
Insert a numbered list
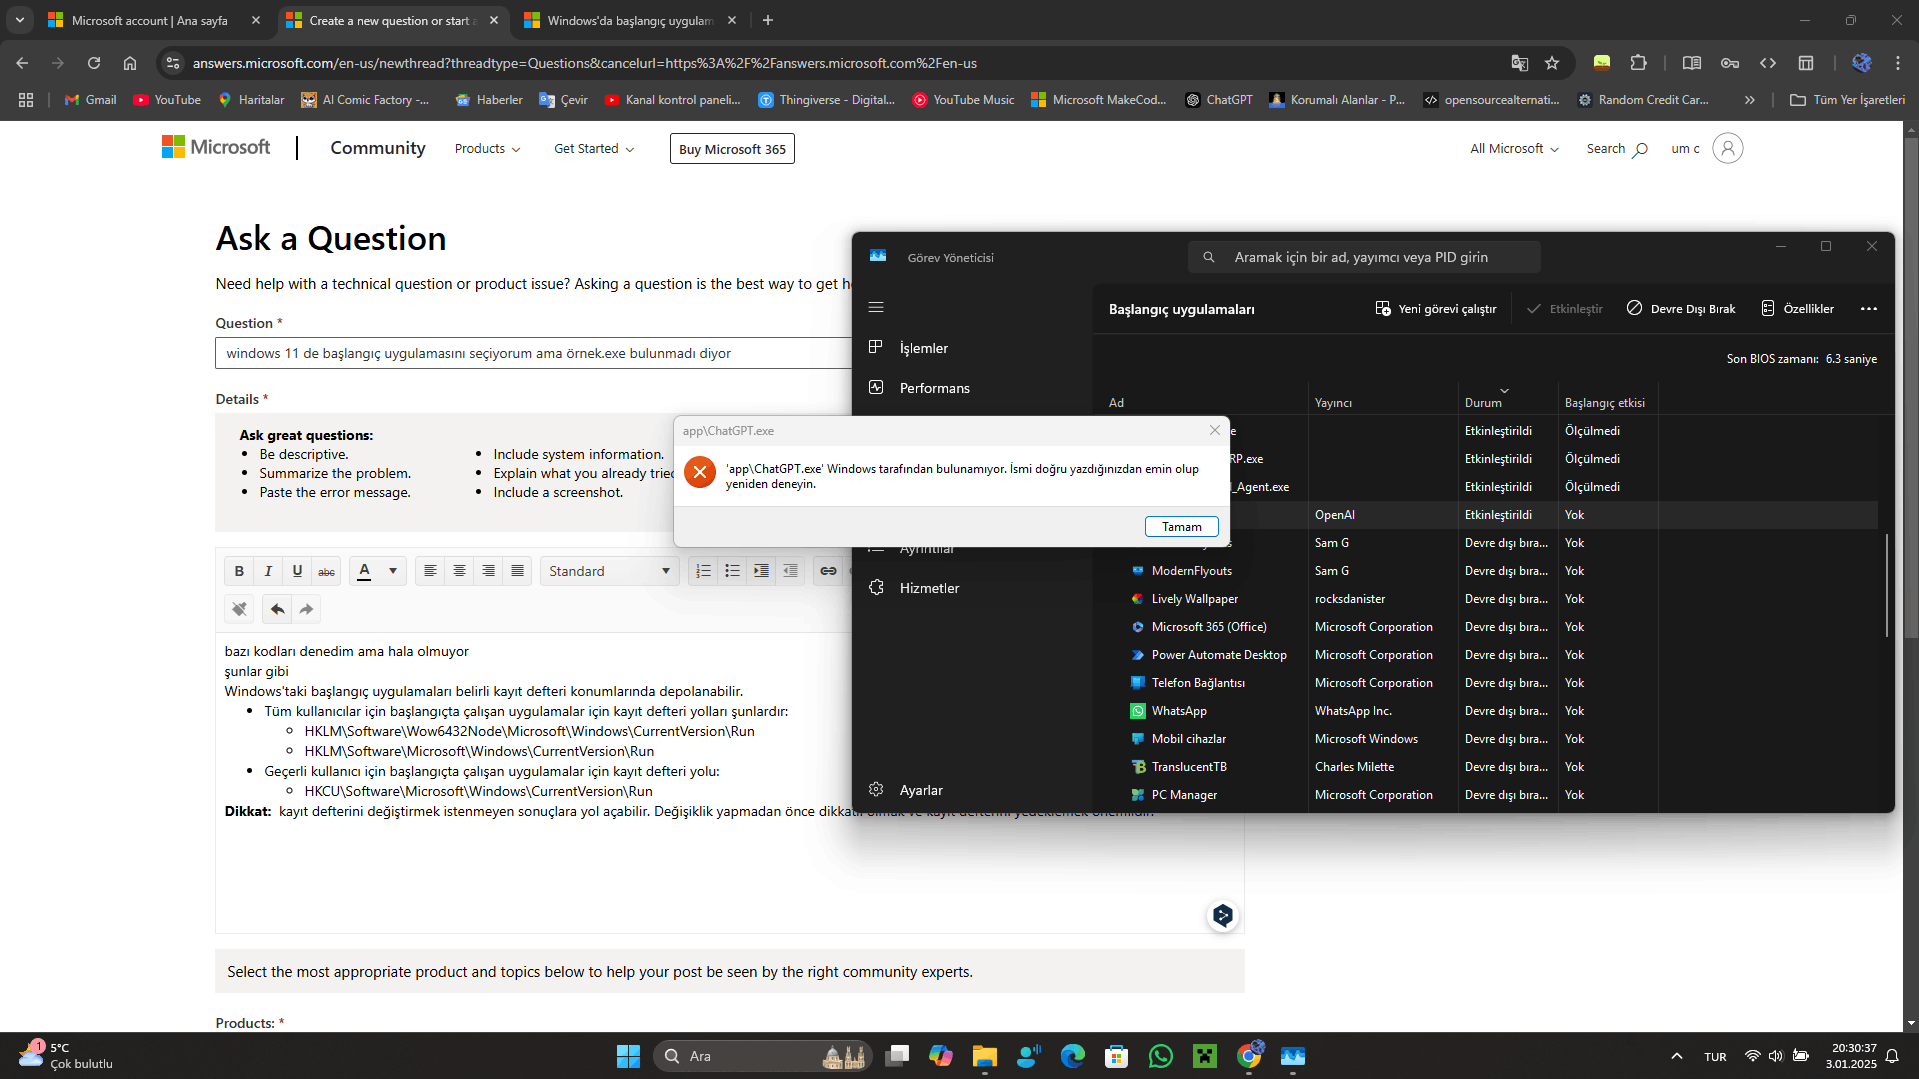[703, 571]
